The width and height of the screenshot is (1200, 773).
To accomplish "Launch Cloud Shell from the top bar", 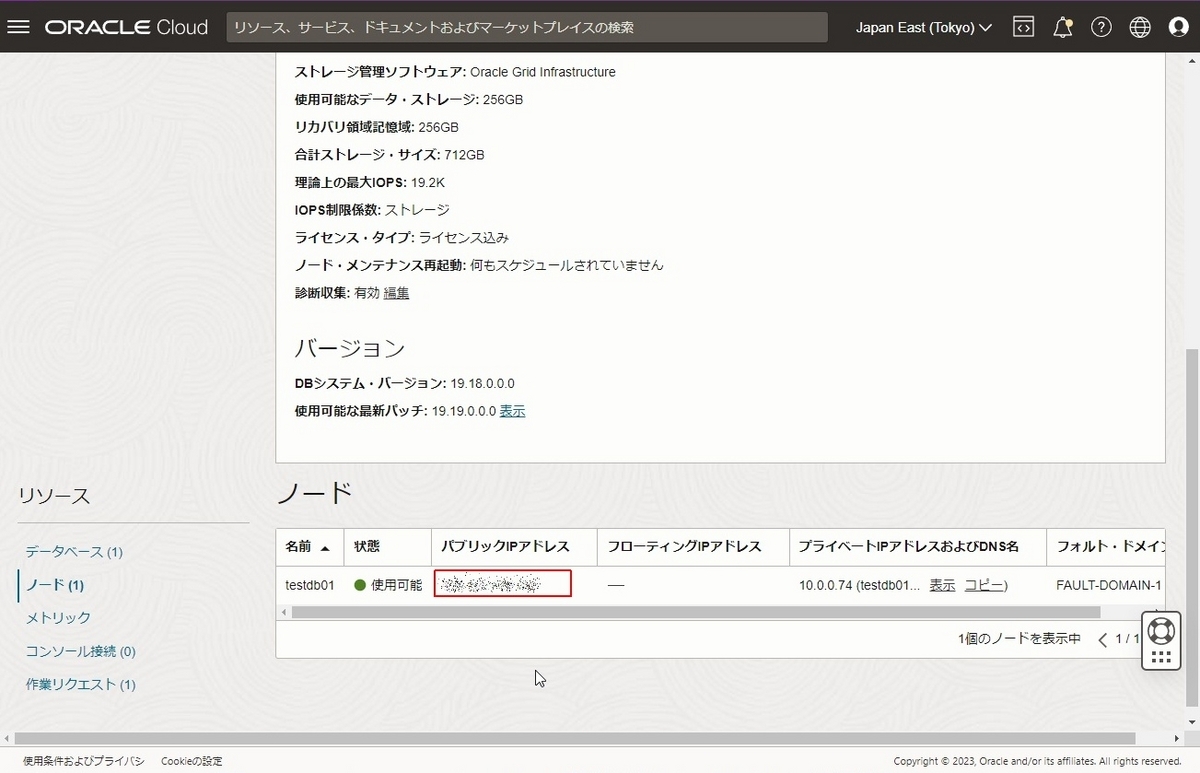I will point(1023,27).
